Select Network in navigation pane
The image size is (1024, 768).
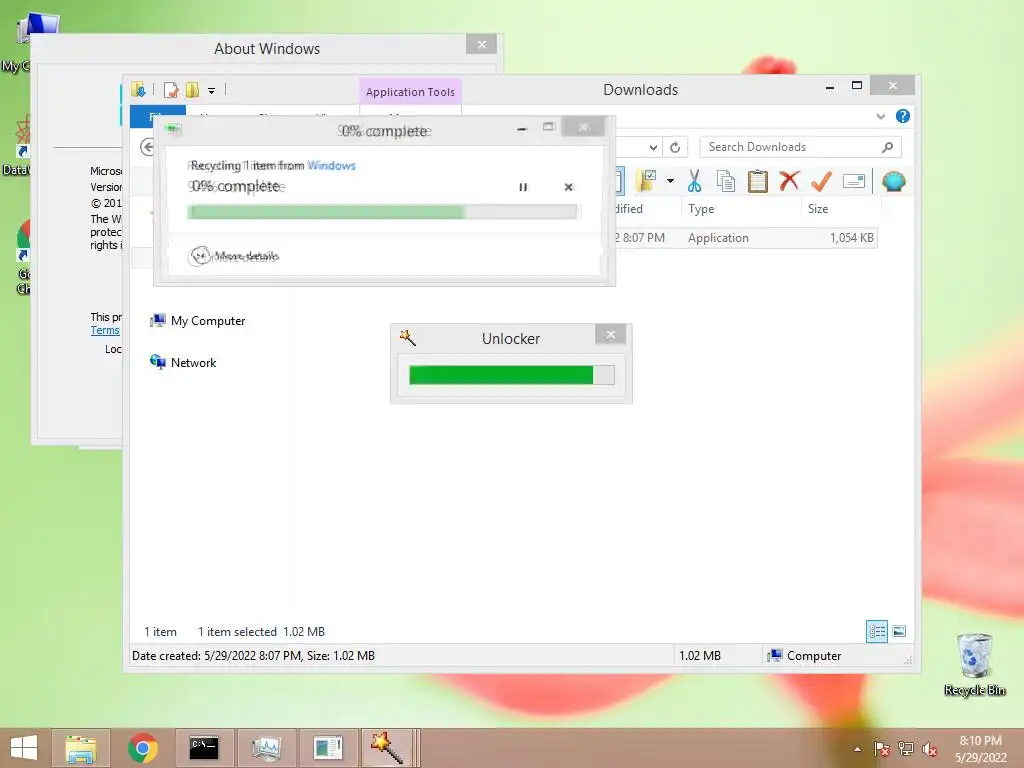183,362
